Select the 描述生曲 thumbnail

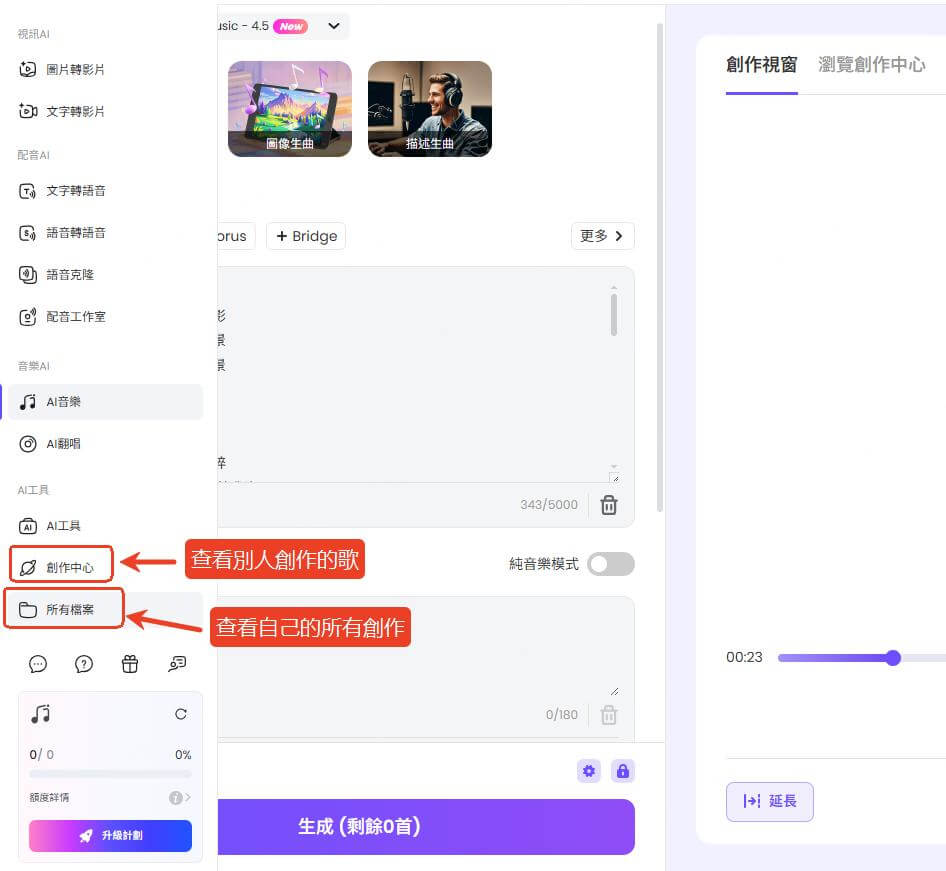pos(430,109)
